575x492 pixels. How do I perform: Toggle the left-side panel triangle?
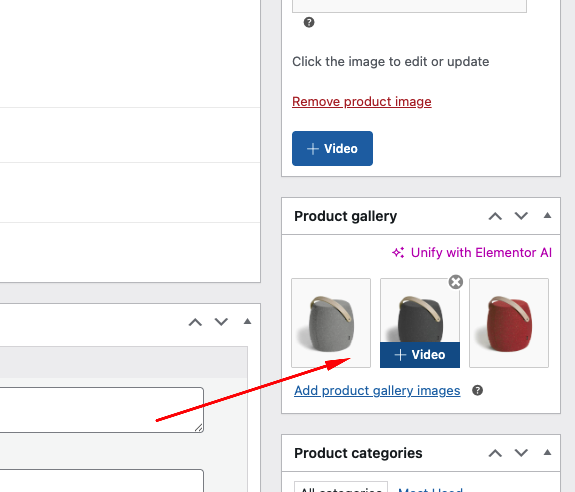click(248, 322)
